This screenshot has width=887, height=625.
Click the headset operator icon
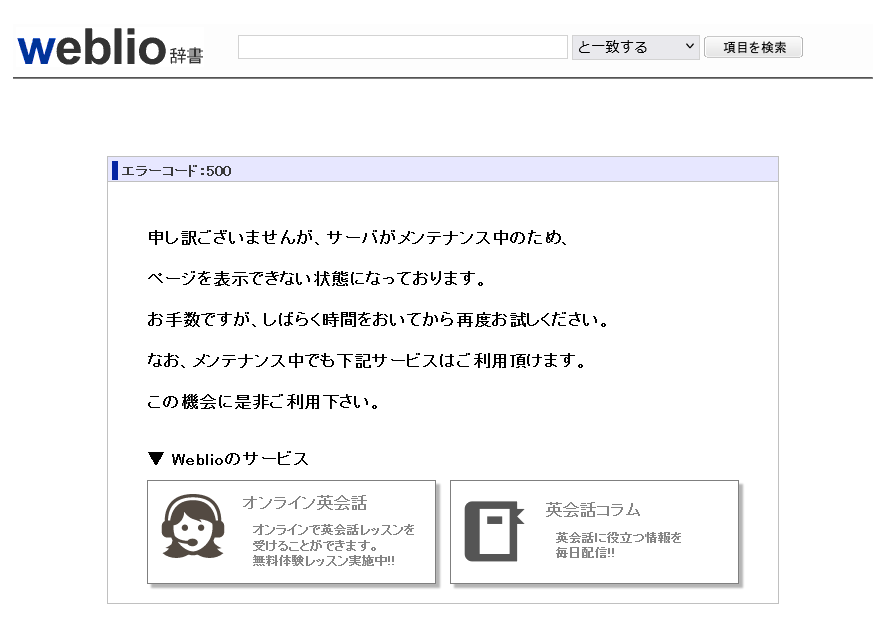(x=193, y=527)
